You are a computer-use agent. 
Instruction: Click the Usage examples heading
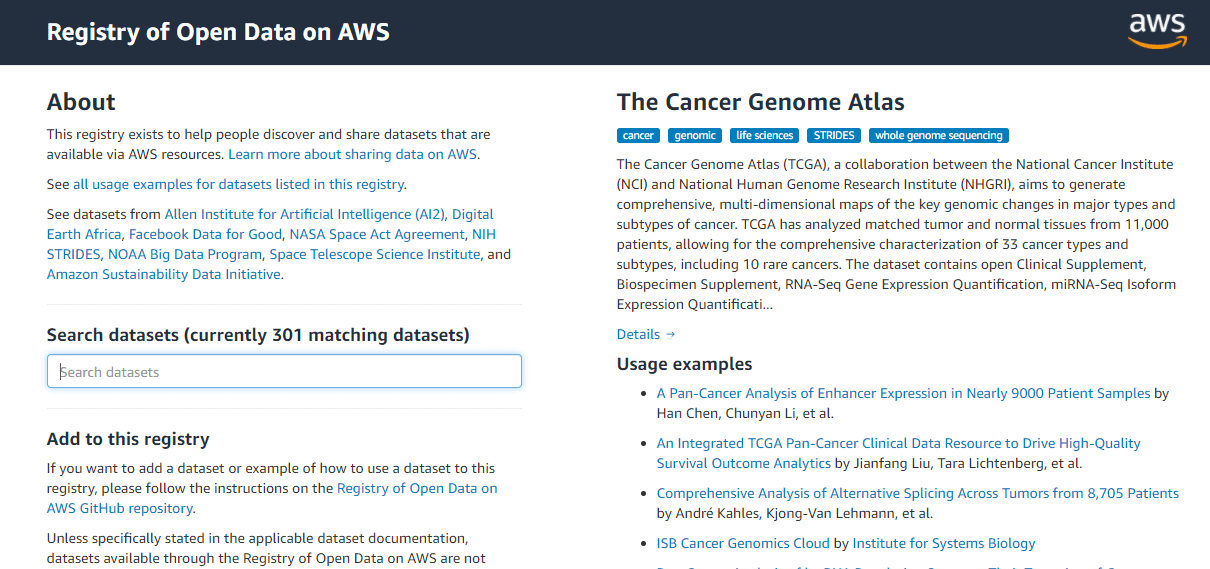click(685, 364)
